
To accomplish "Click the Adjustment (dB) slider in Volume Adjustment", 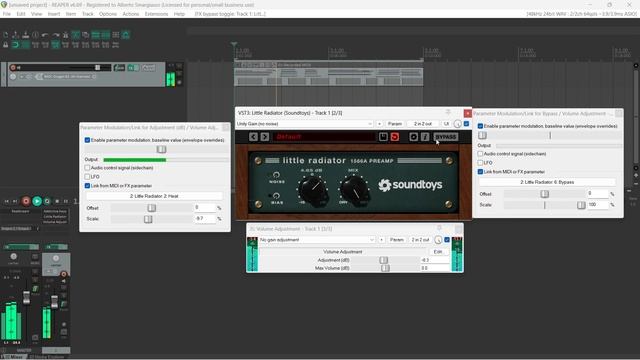I will coord(384,260).
